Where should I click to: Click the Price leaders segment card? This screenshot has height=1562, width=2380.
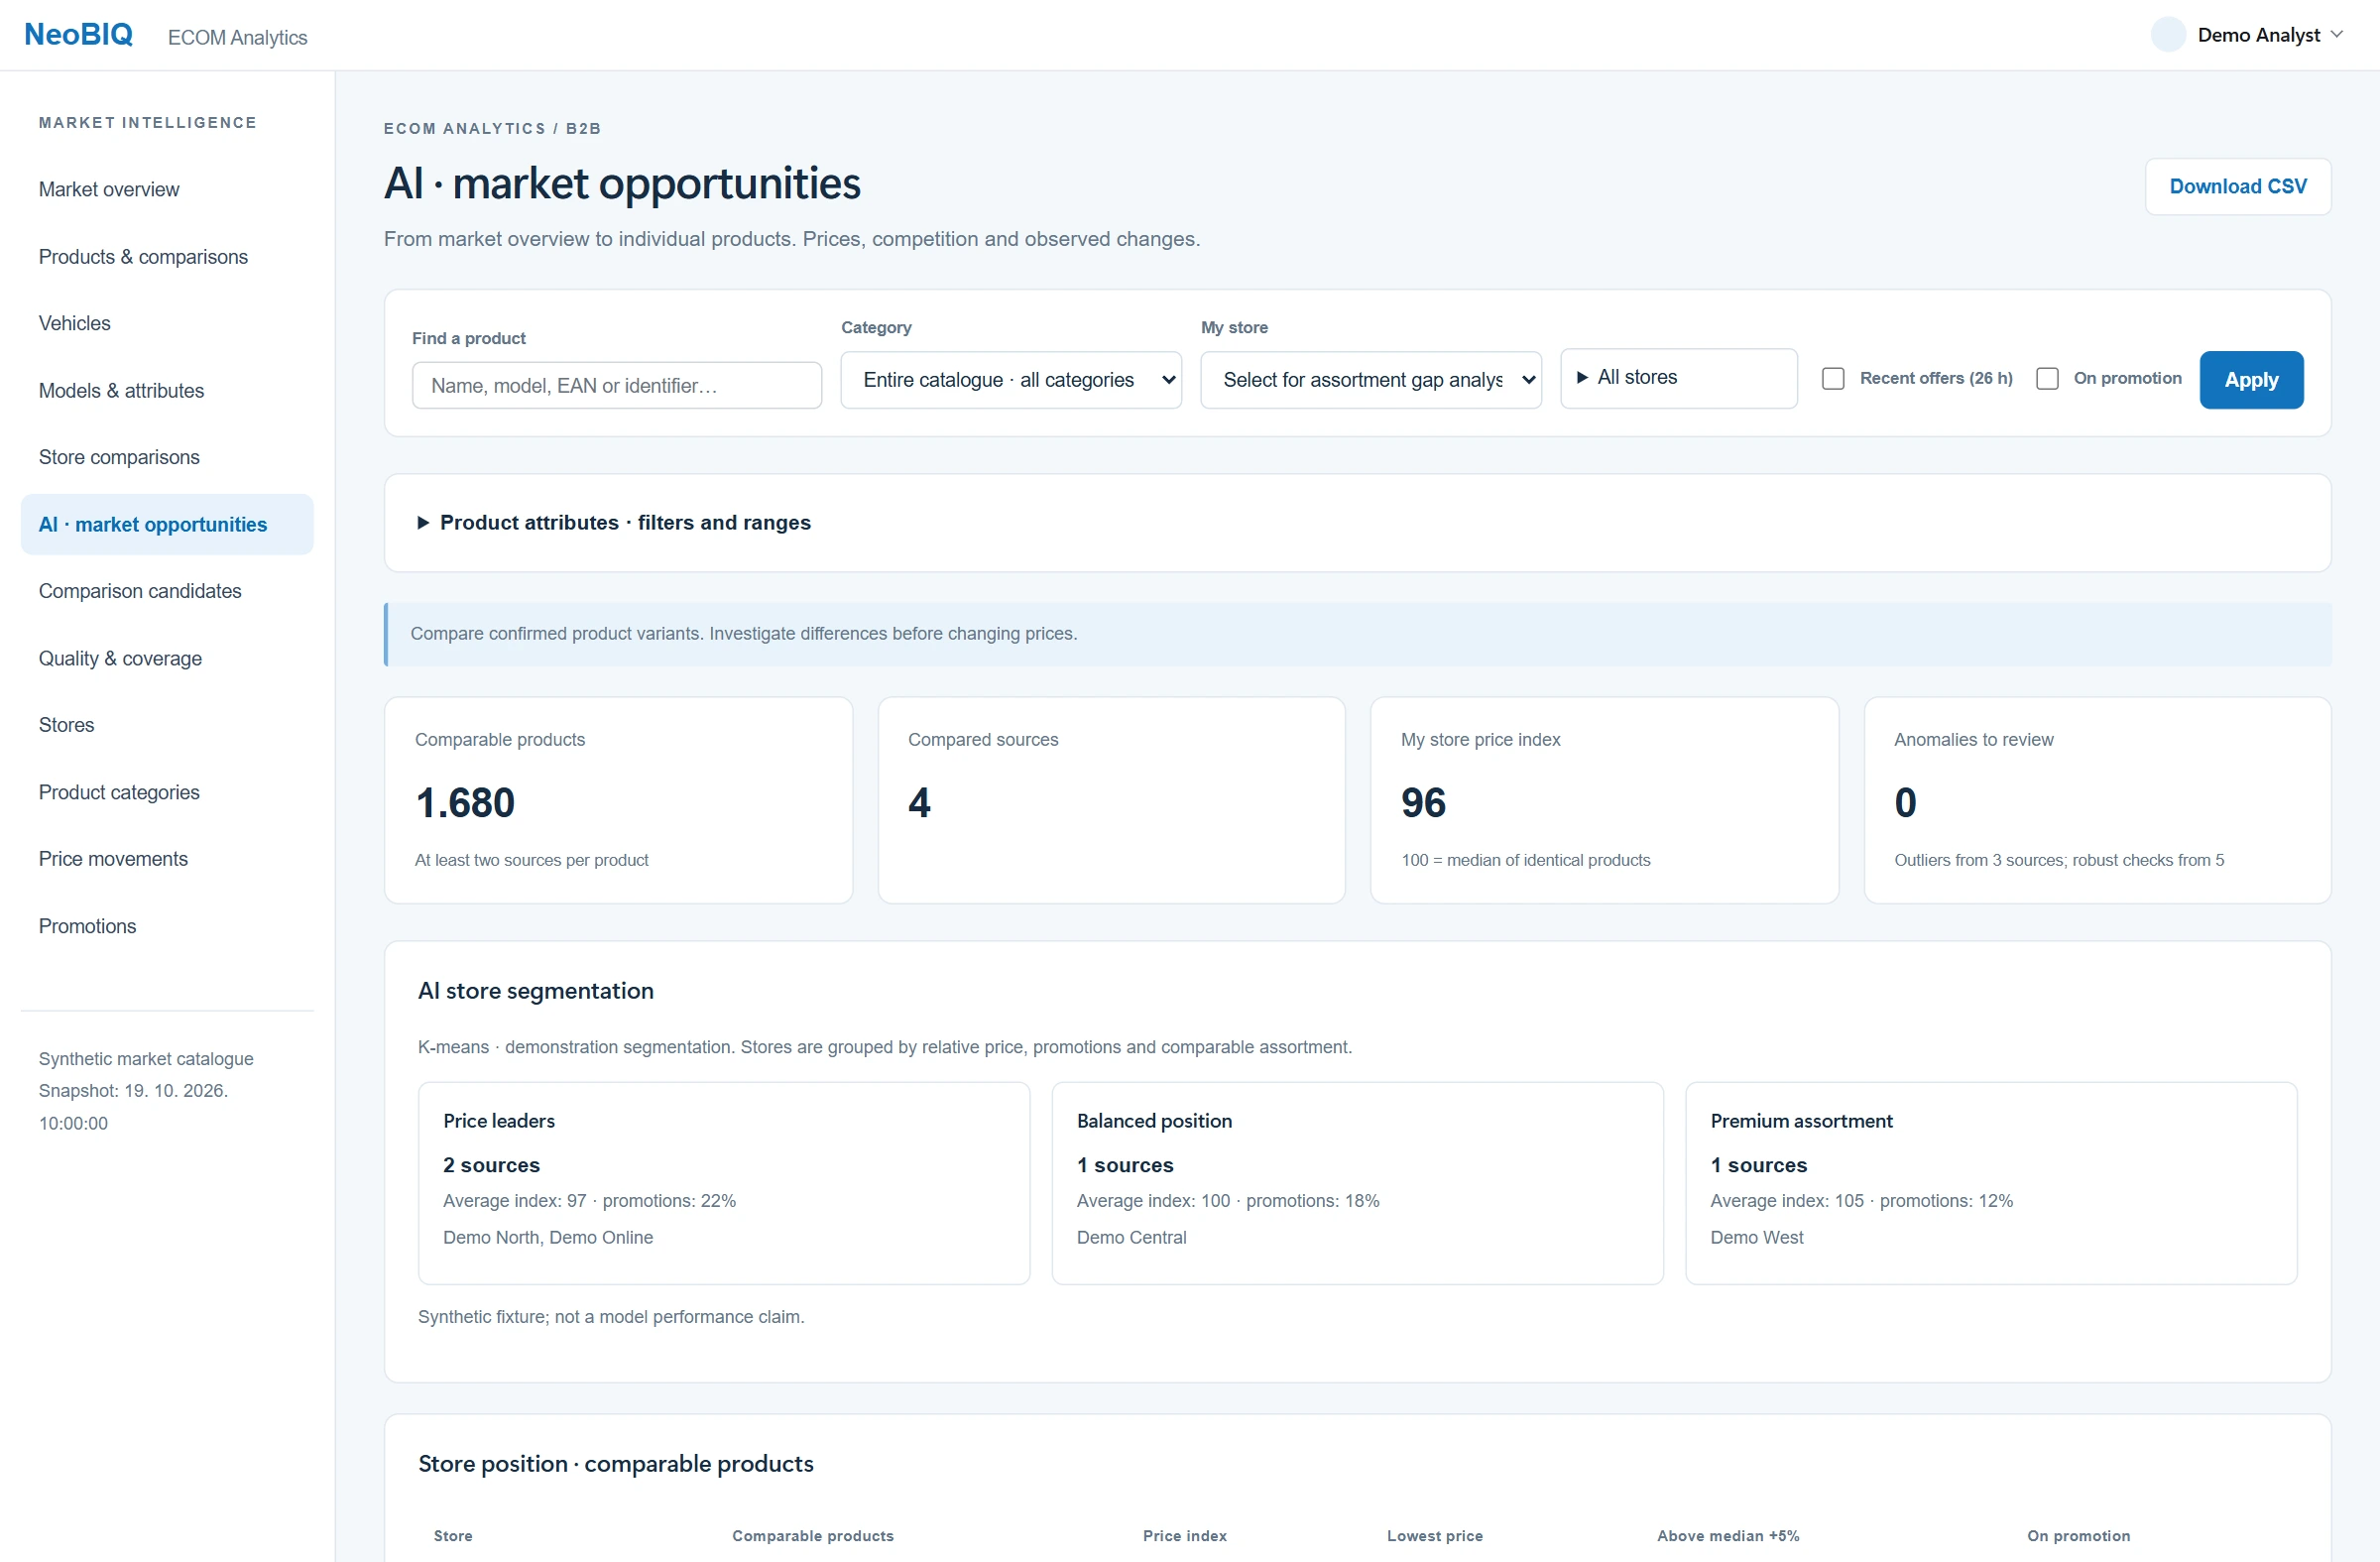click(724, 1183)
